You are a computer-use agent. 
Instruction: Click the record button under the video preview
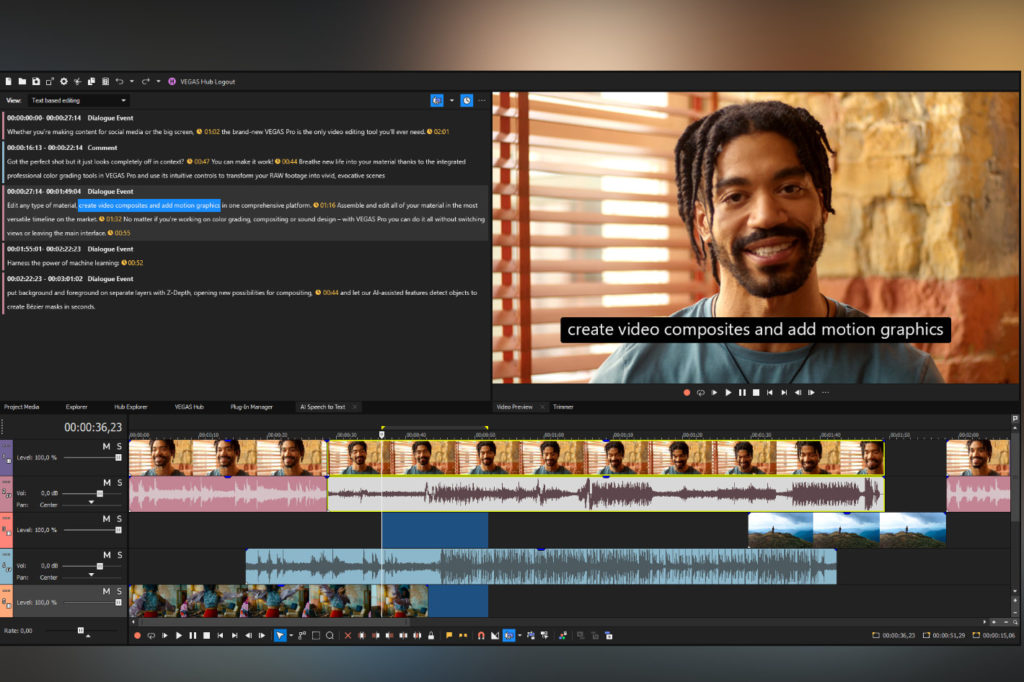point(686,393)
